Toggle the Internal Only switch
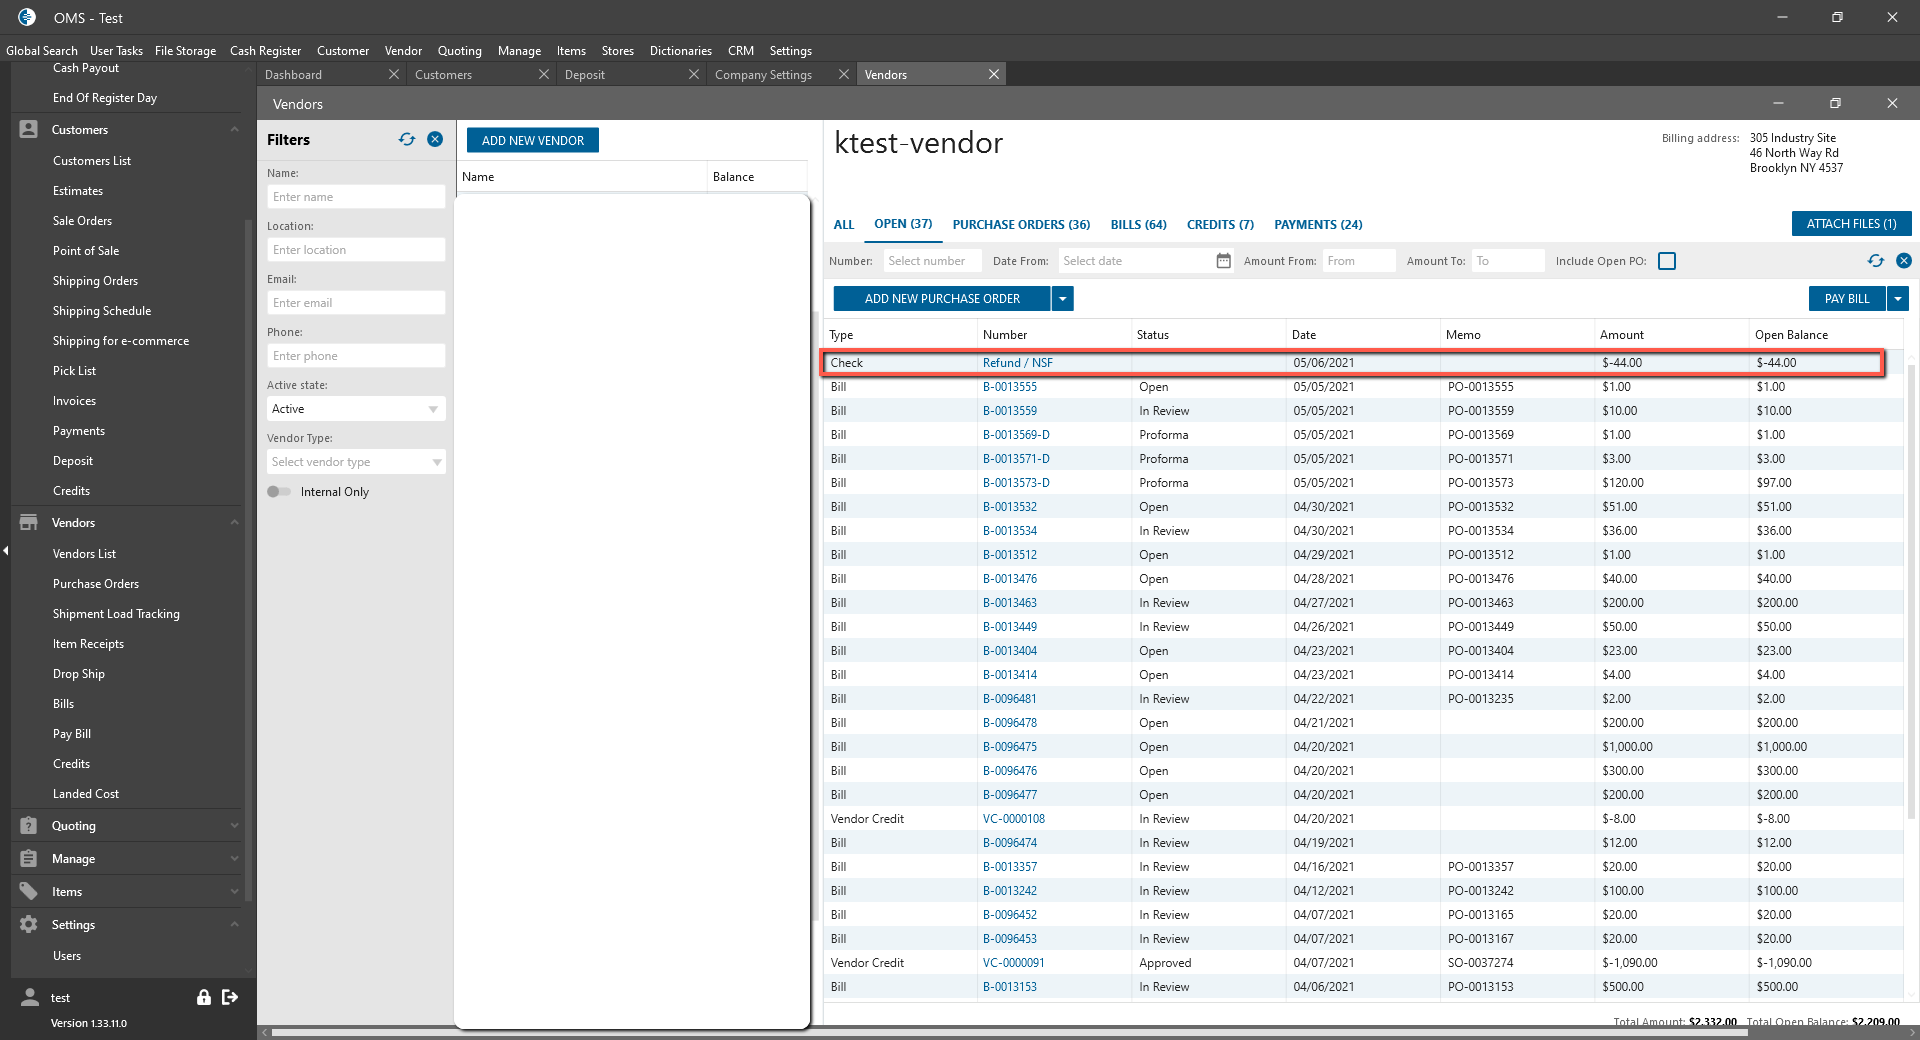 click(x=279, y=492)
